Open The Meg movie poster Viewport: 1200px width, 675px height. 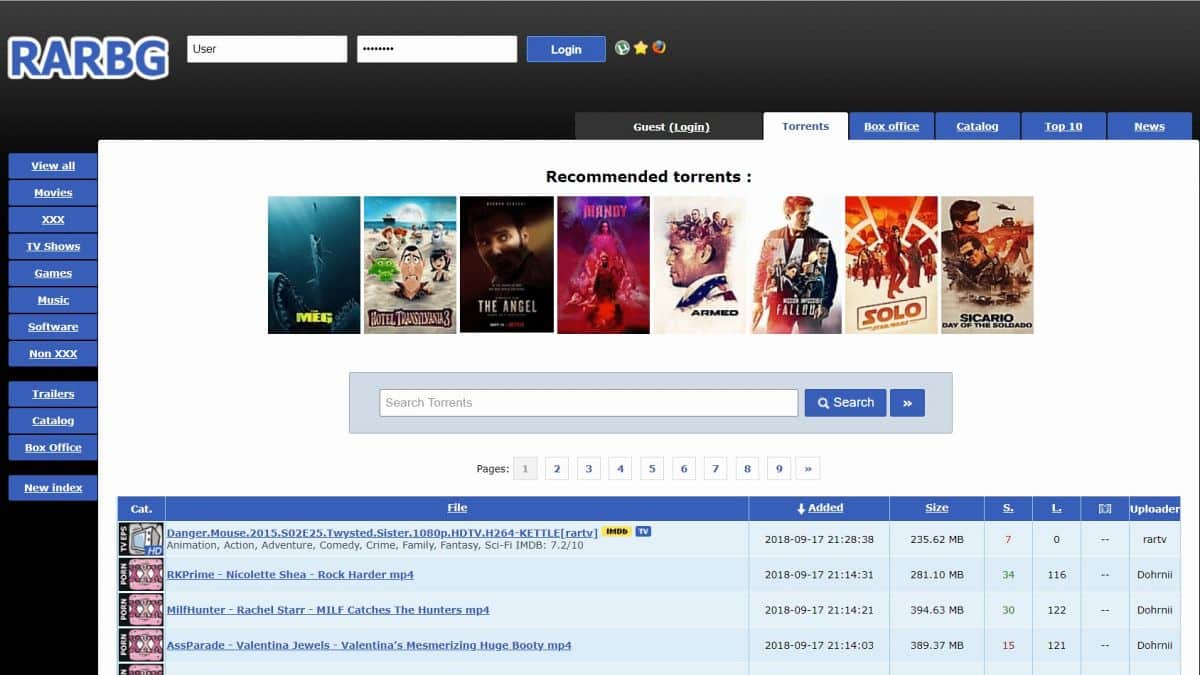coord(314,265)
